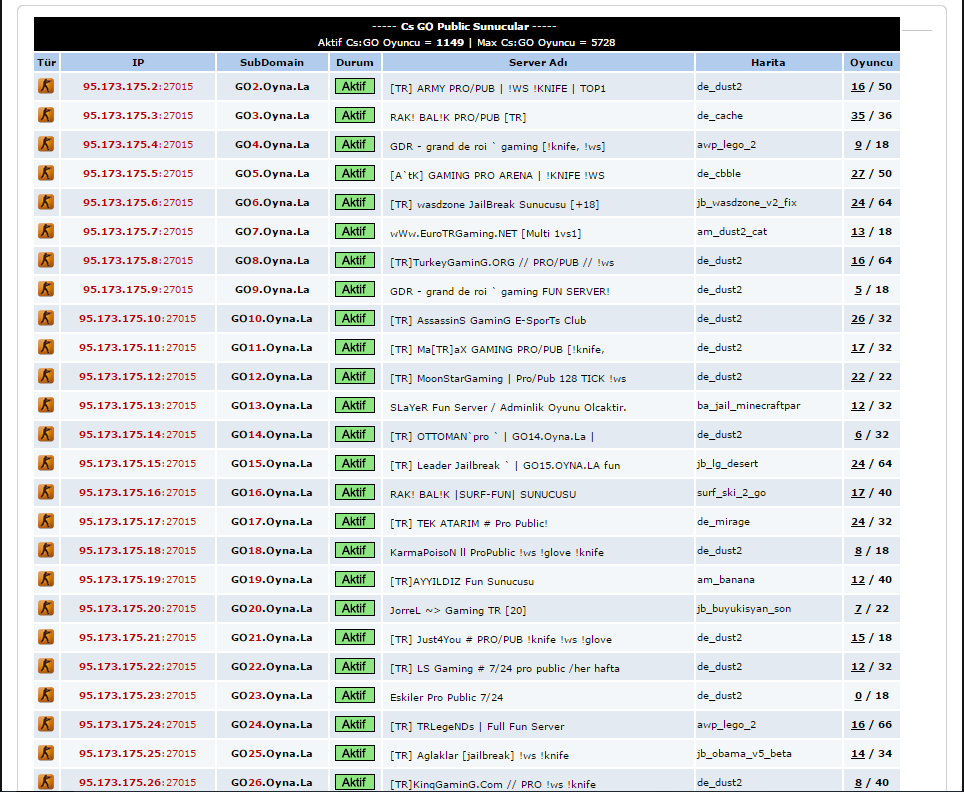Click the Oyuncu column header
The height and width of the screenshot is (792, 964).
[x=871, y=62]
